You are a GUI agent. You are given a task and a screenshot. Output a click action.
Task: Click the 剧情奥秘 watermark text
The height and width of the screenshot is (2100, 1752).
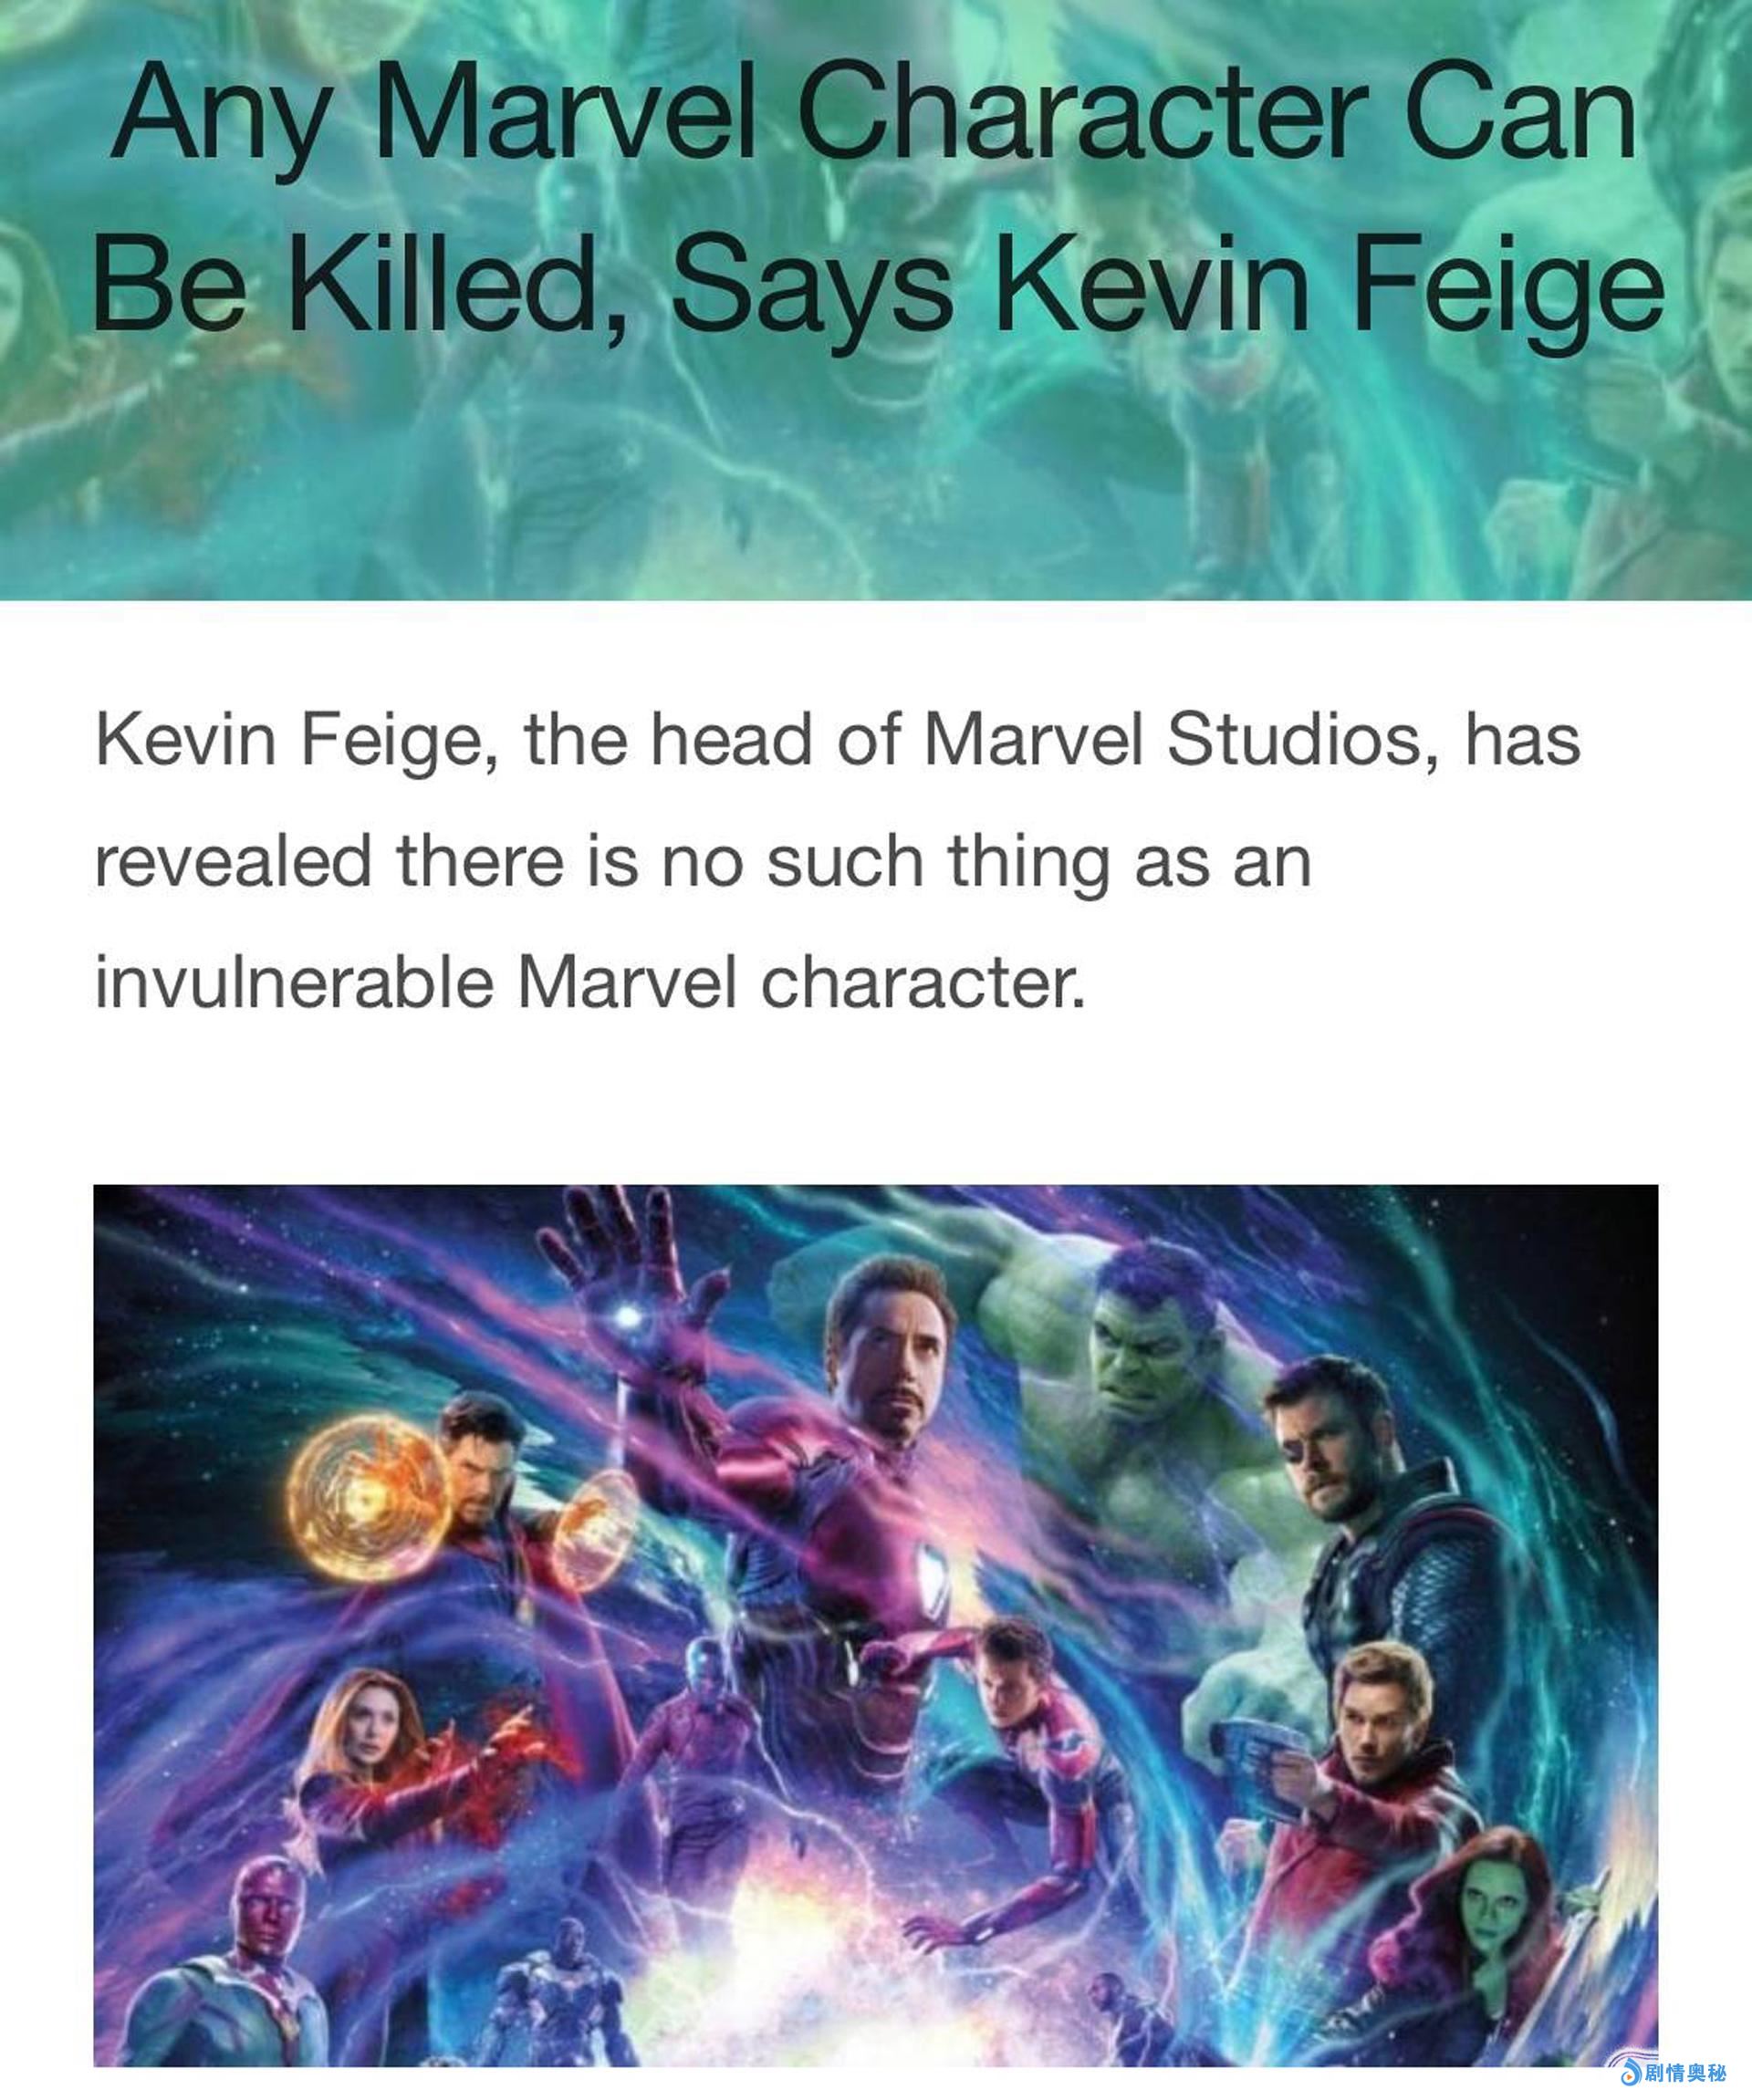point(1685,2072)
